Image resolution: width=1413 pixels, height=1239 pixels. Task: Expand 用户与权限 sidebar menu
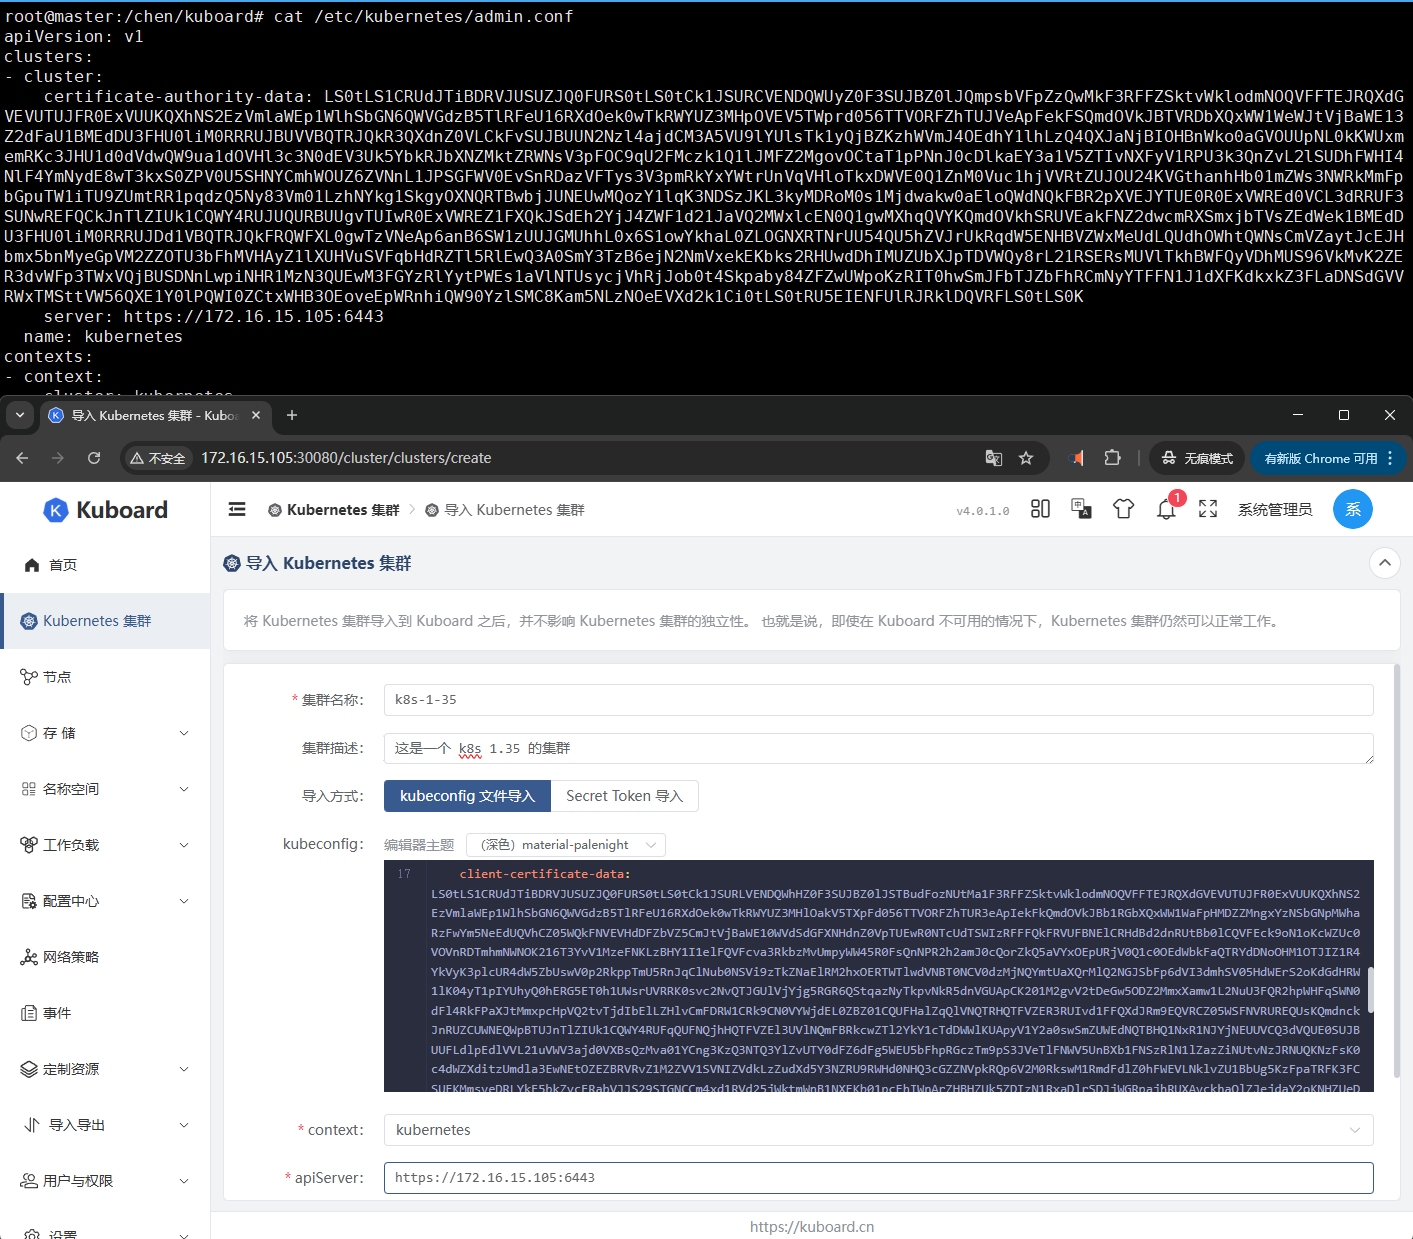(105, 1181)
